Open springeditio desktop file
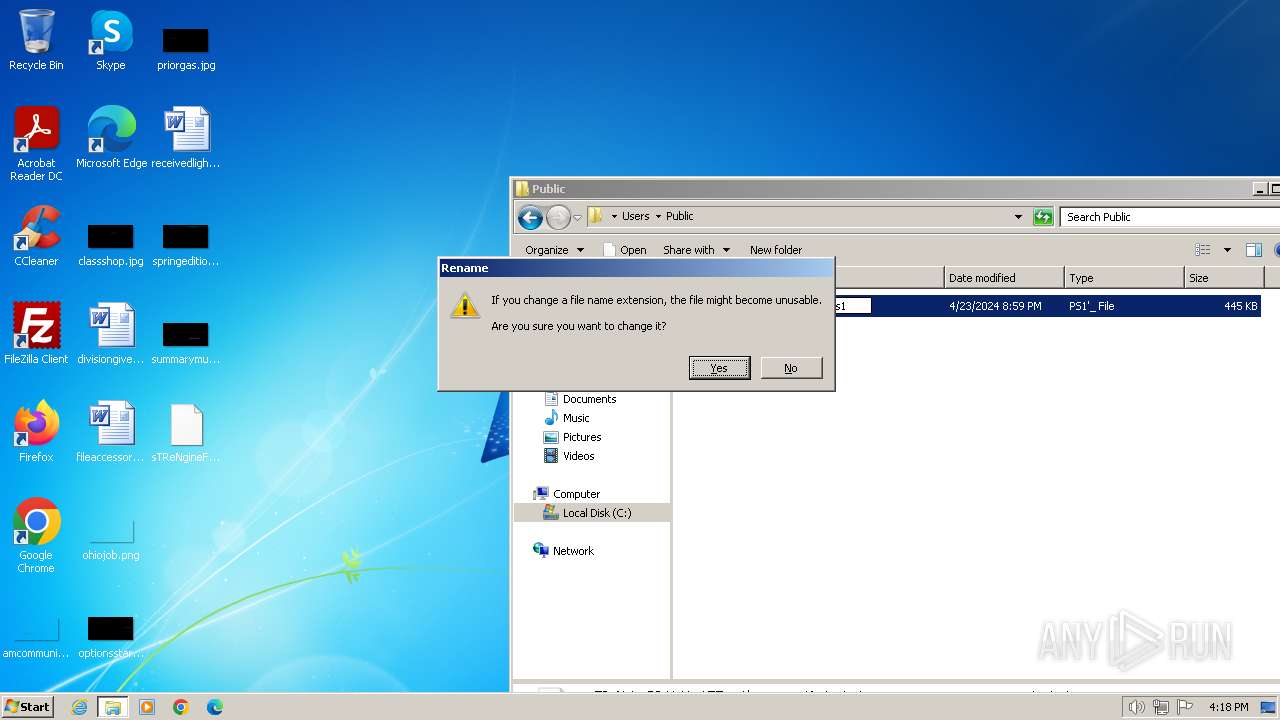Viewport: 1280px width, 720px height. pyautogui.click(x=186, y=244)
